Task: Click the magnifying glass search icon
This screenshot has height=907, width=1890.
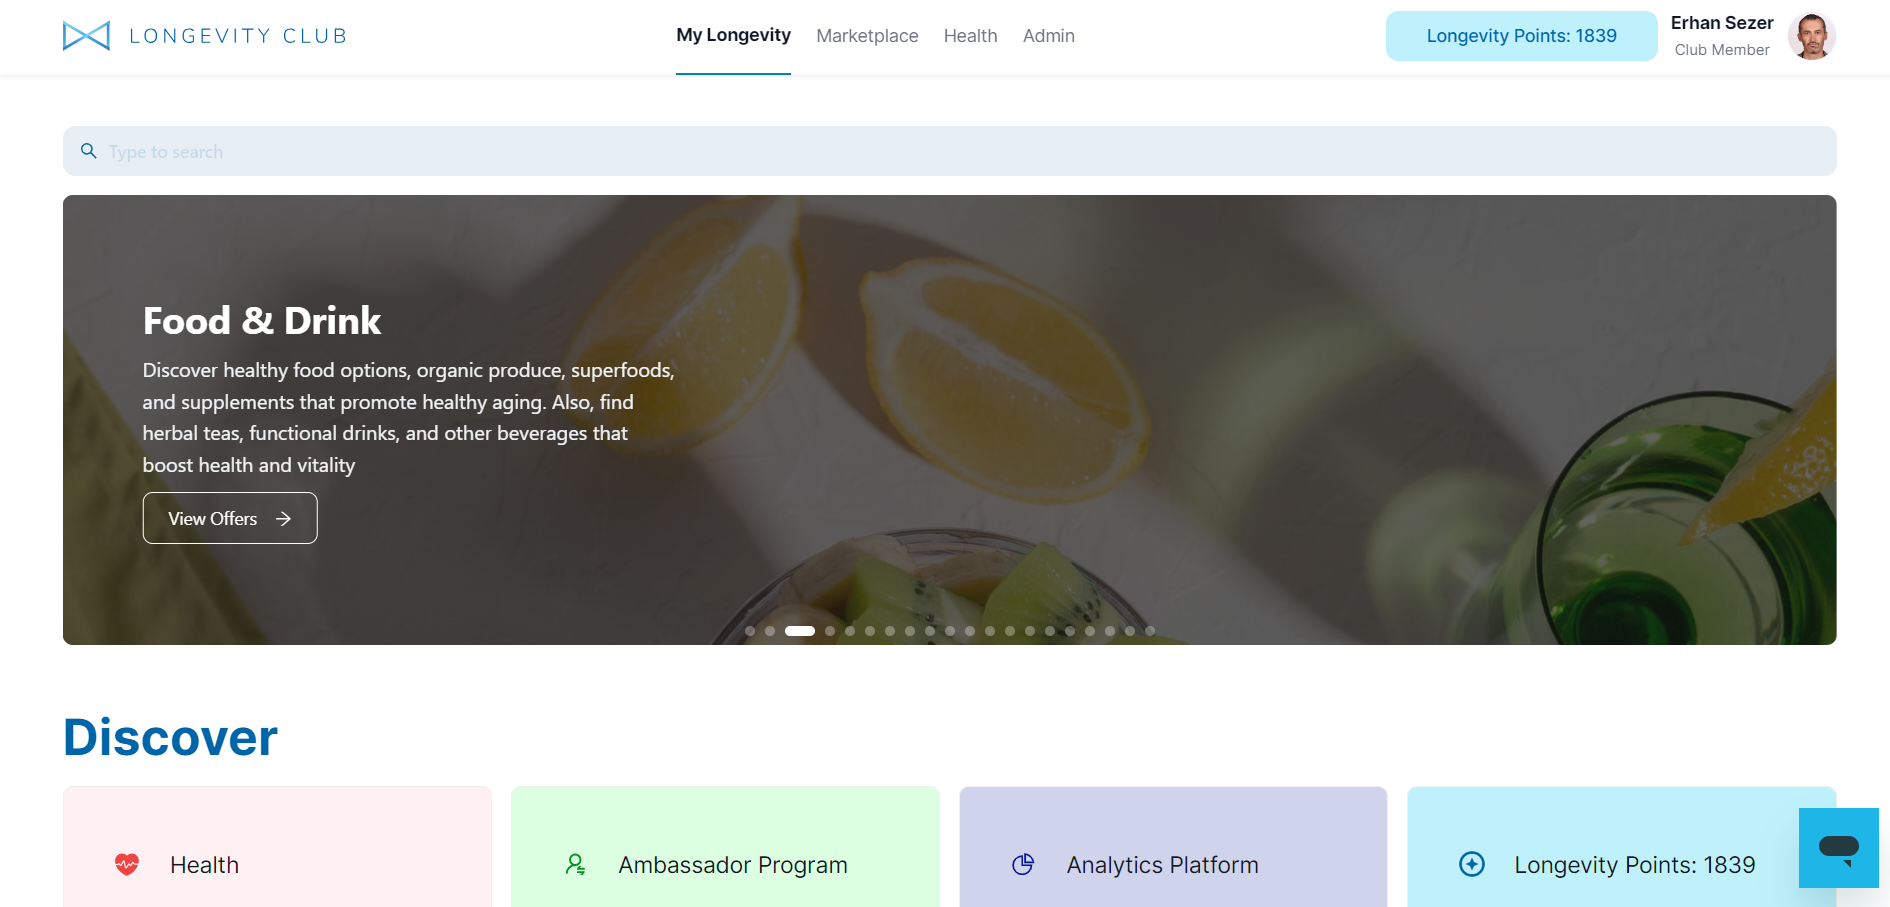Action: [x=89, y=151]
